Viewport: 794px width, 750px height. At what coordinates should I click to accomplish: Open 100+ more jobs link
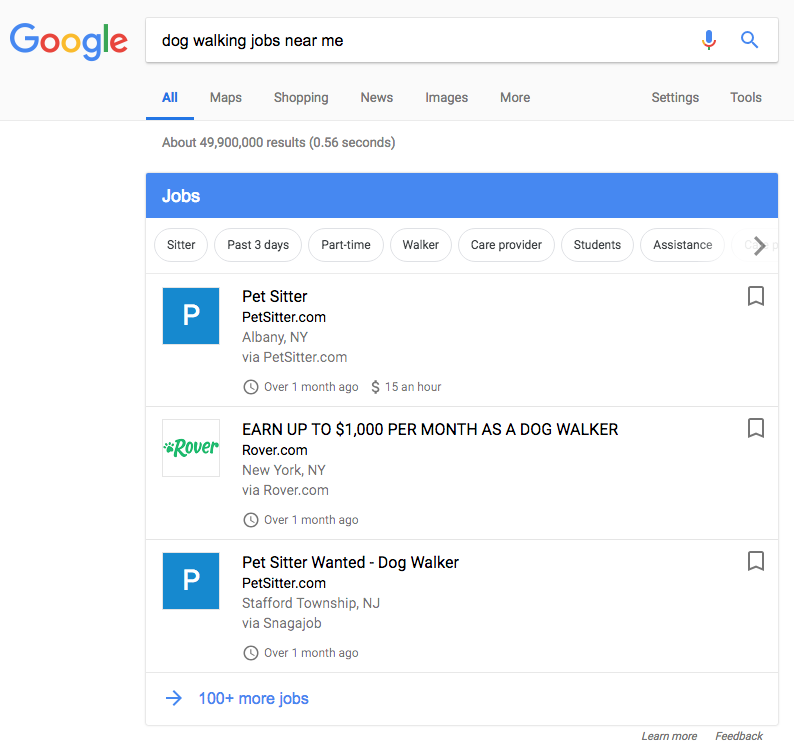click(x=253, y=698)
